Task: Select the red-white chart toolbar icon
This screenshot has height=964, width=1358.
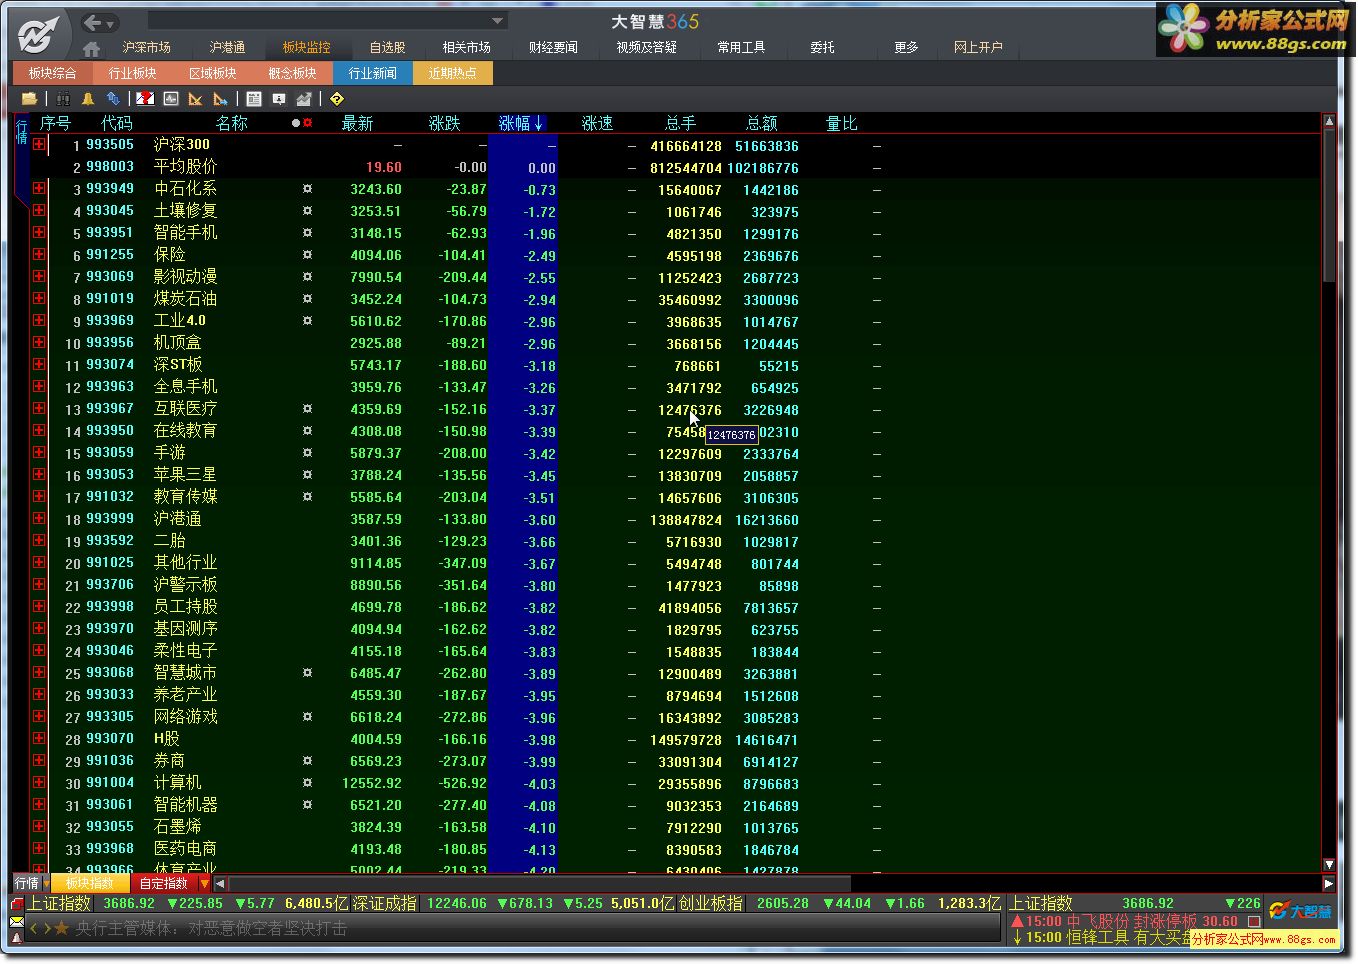Action: point(145,98)
